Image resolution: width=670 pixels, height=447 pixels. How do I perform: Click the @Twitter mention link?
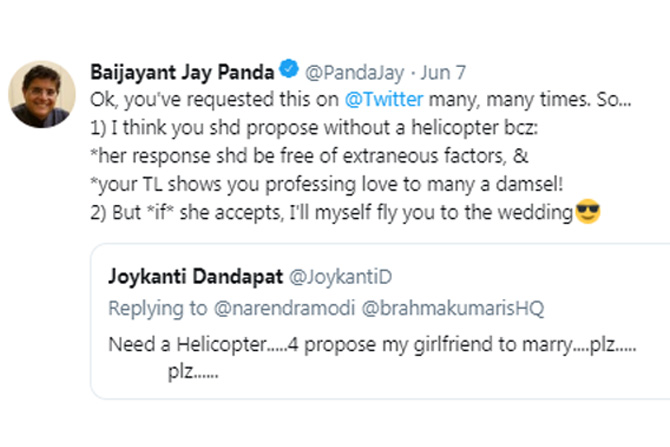tap(386, 100)
